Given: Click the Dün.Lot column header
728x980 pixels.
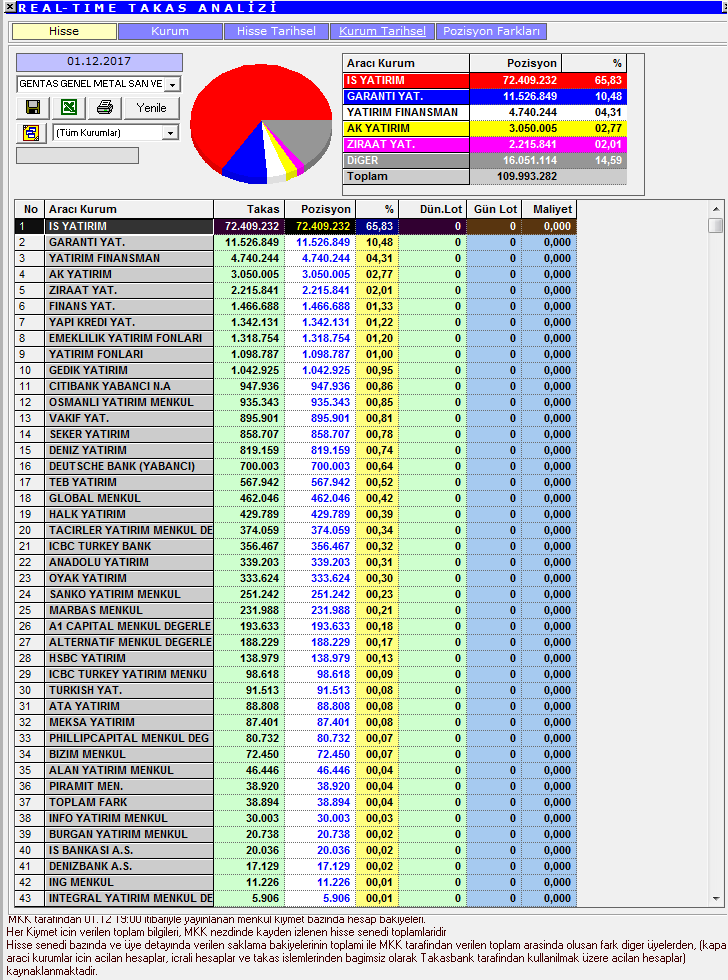Looking at the screenshot, I should (432, 209).
